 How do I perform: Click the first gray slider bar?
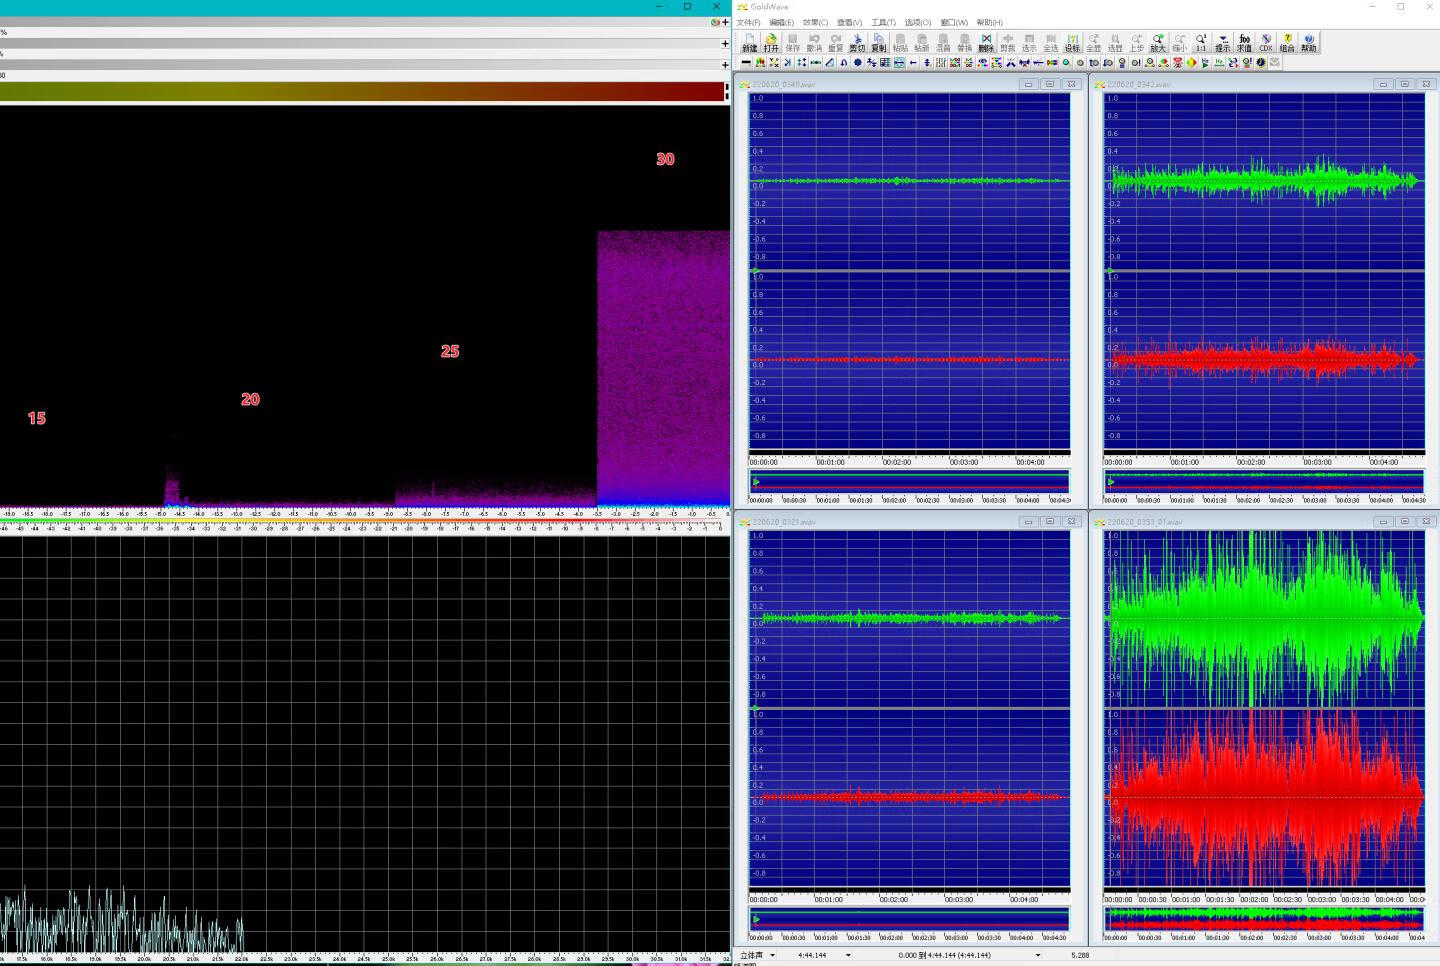click(355, 22)
